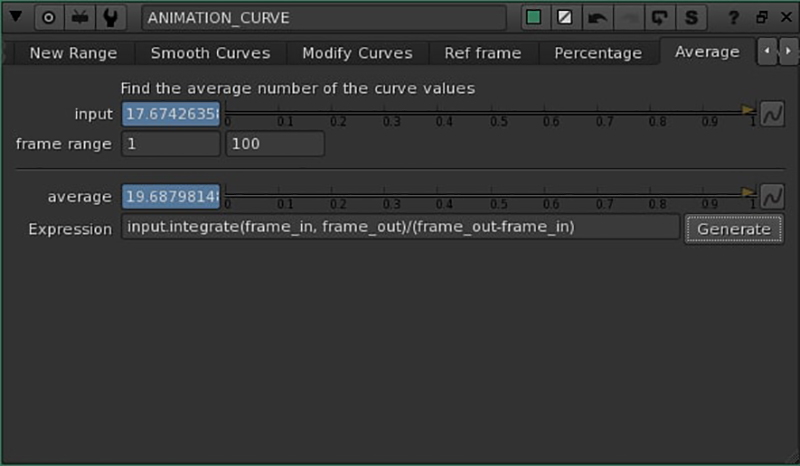
Task: Open animation menu for input knob
Action: 772,114
